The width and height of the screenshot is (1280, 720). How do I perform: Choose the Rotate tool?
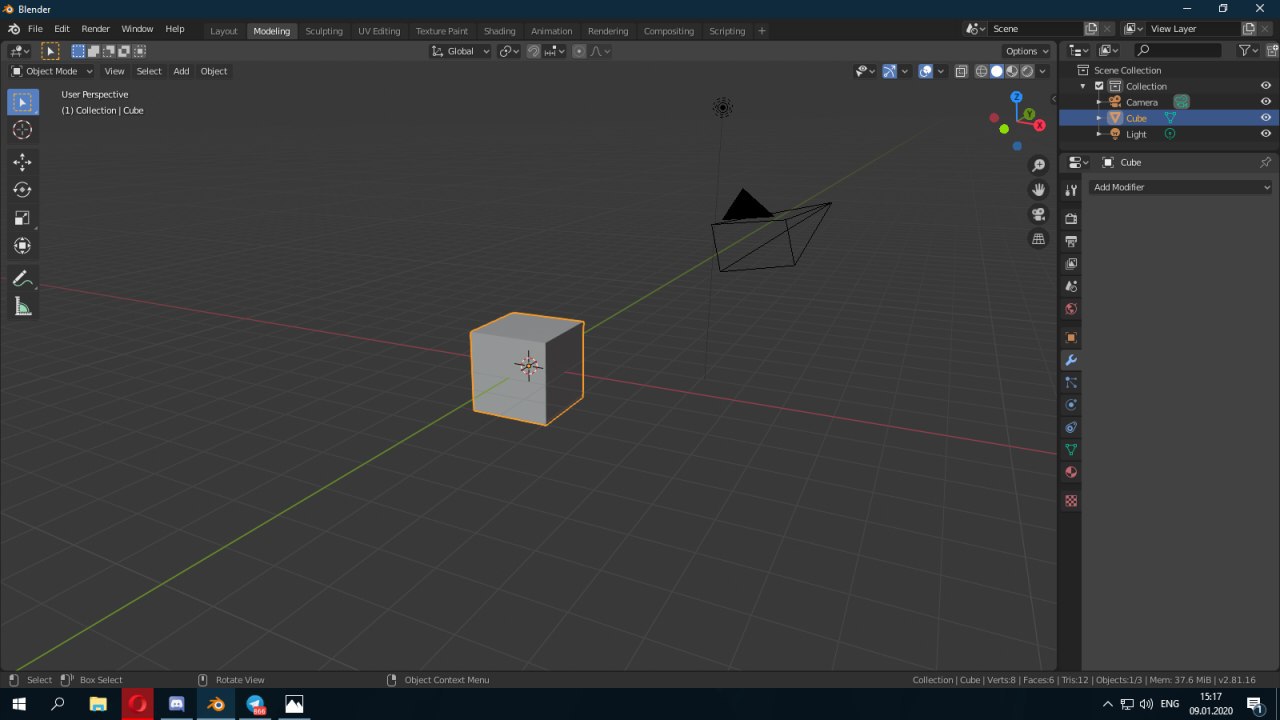tap(22, 190)
